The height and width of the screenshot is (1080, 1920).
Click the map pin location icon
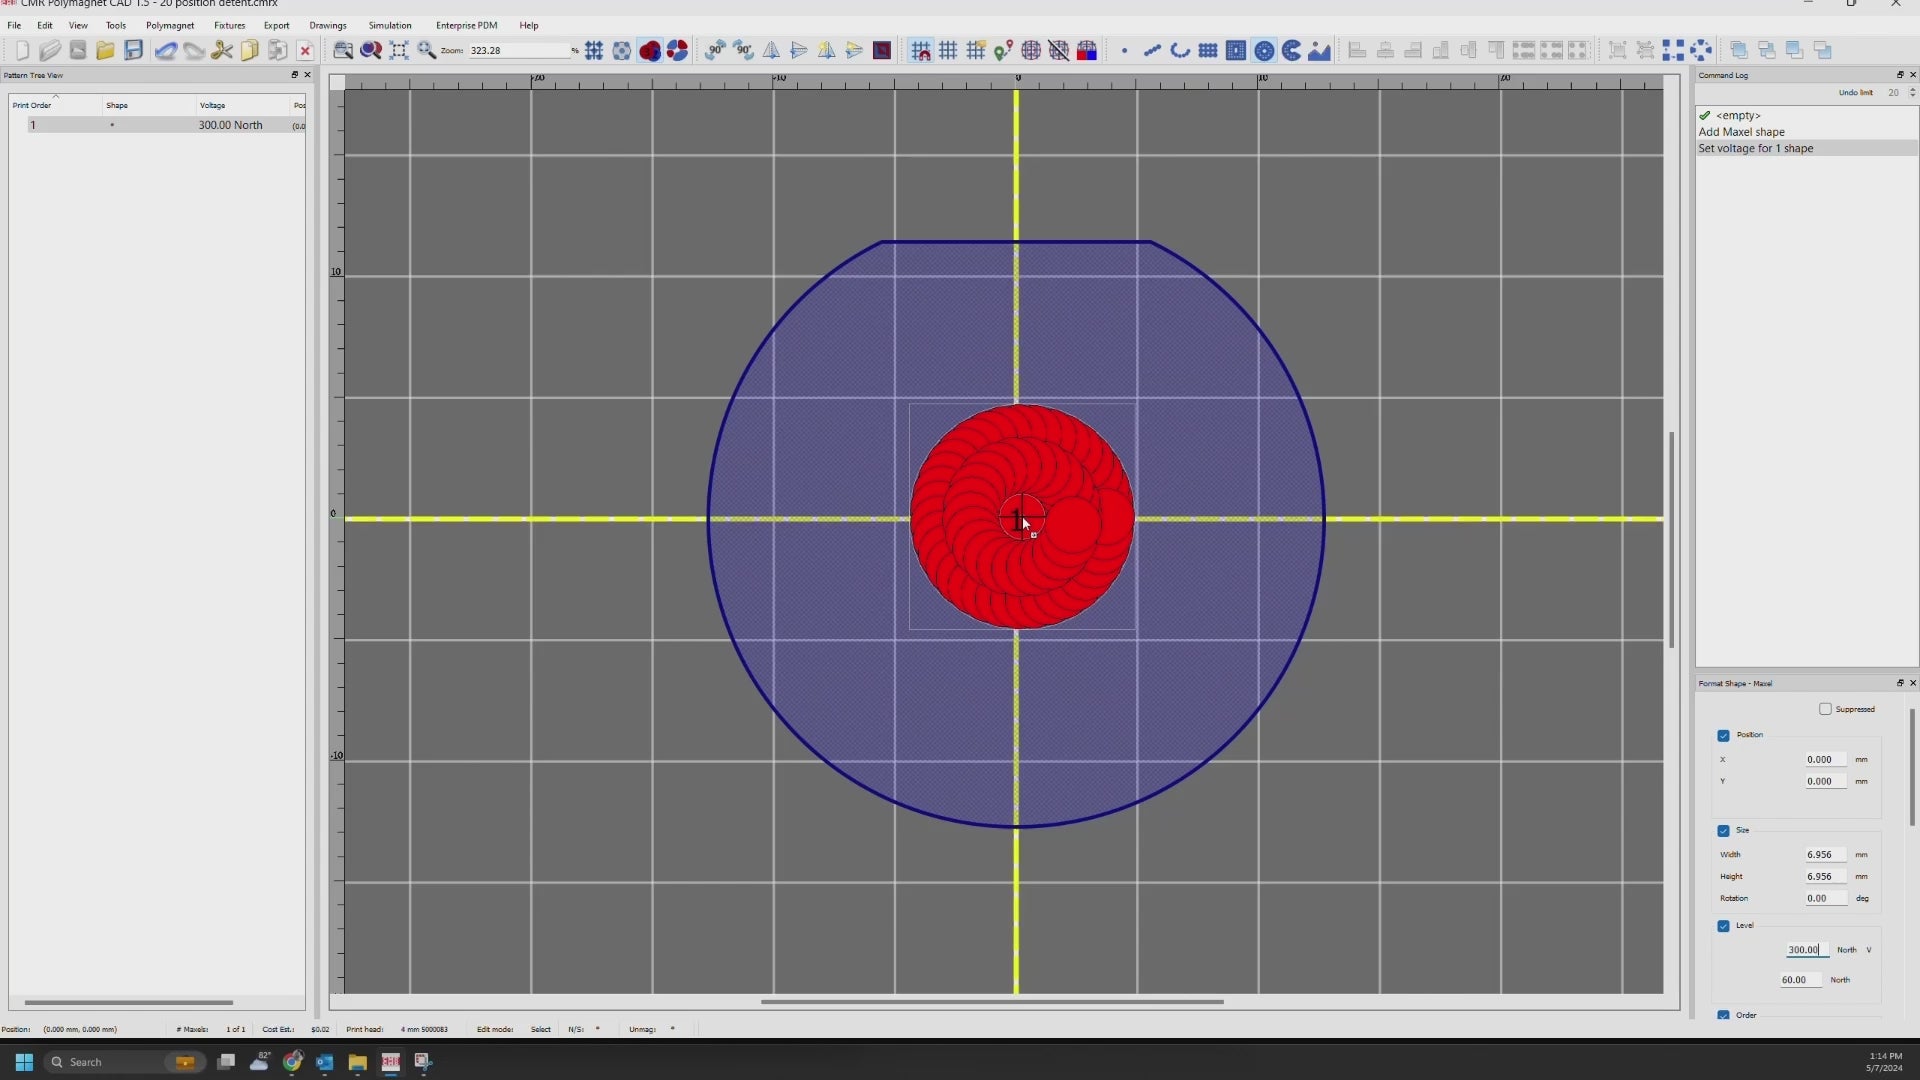click(1003, 50)
